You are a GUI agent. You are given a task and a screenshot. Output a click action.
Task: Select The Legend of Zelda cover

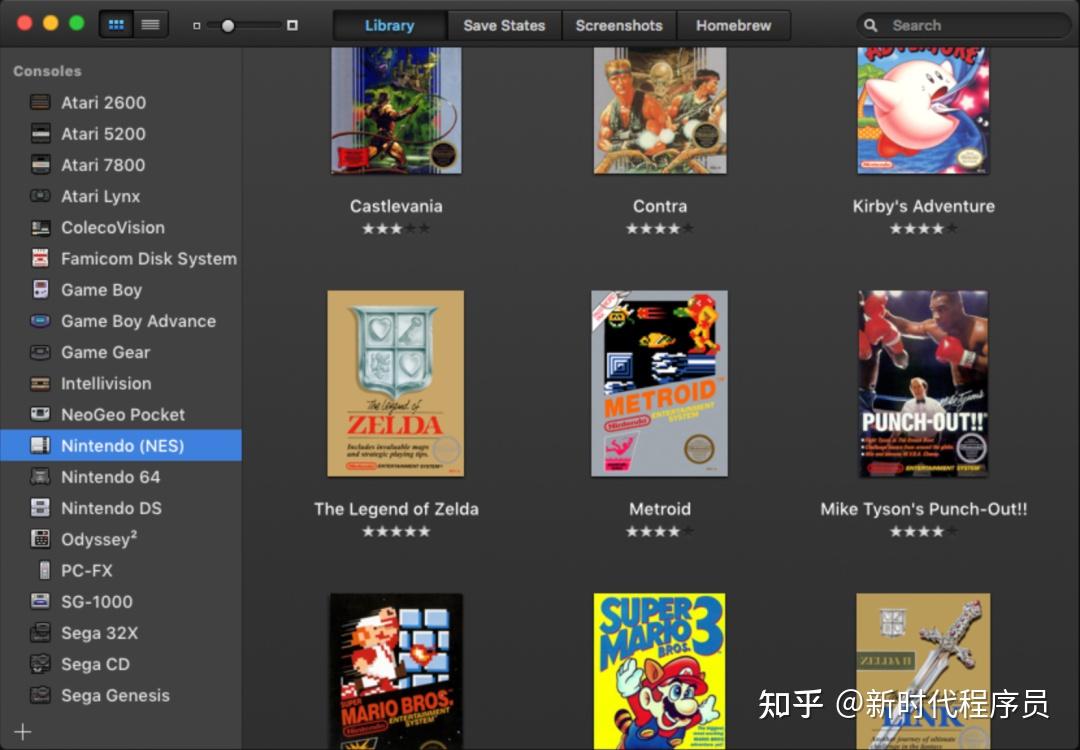click(395, 383)
